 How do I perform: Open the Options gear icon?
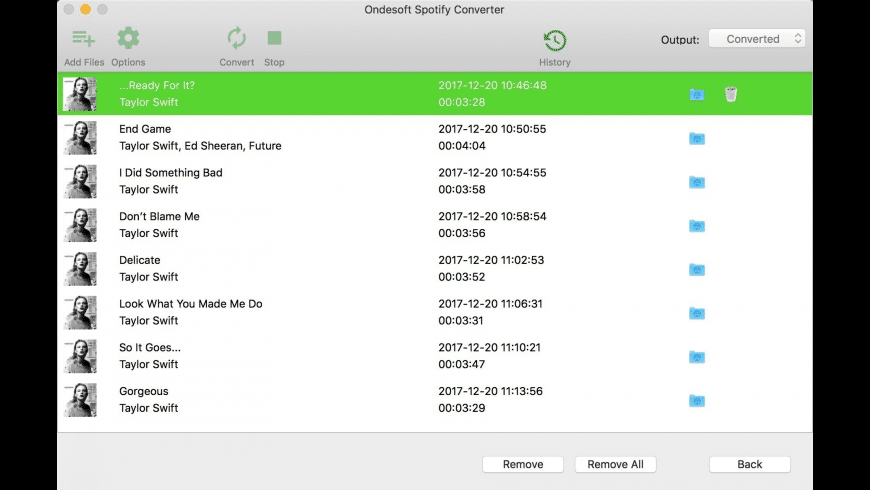[x=128, y=38]
